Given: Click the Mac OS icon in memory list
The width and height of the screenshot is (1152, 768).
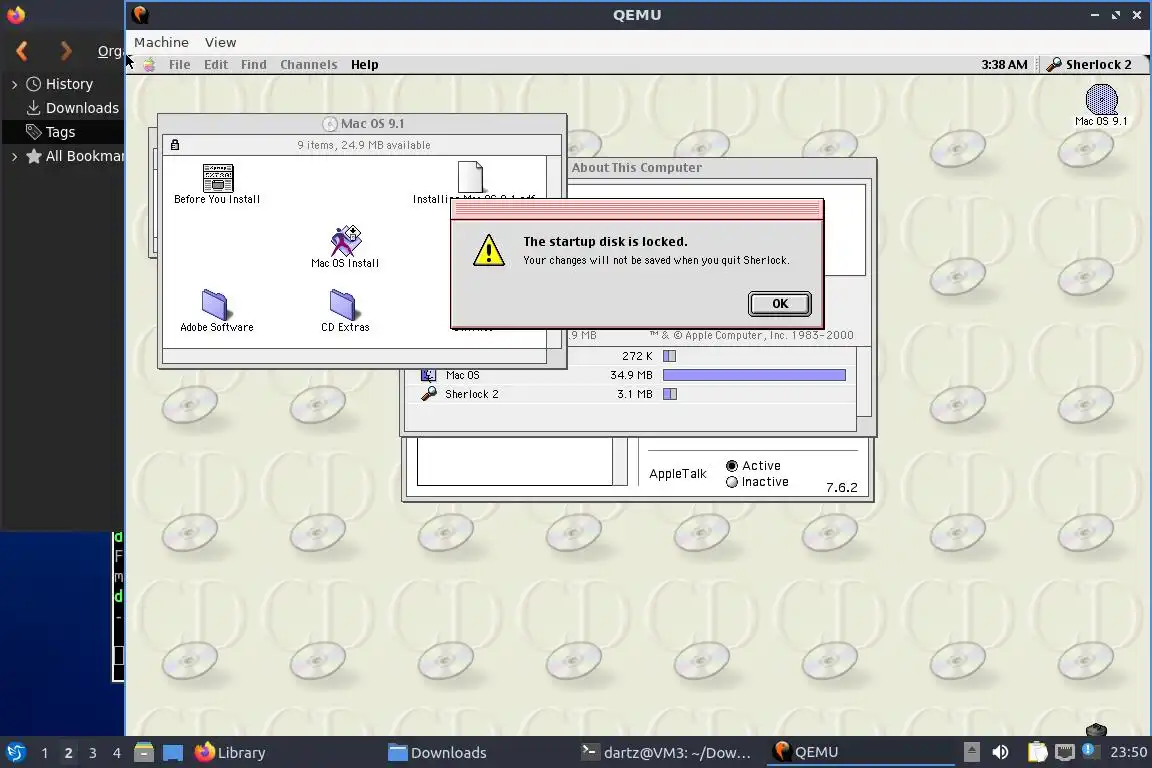Looking at the screenshot, I should [428, 375].
